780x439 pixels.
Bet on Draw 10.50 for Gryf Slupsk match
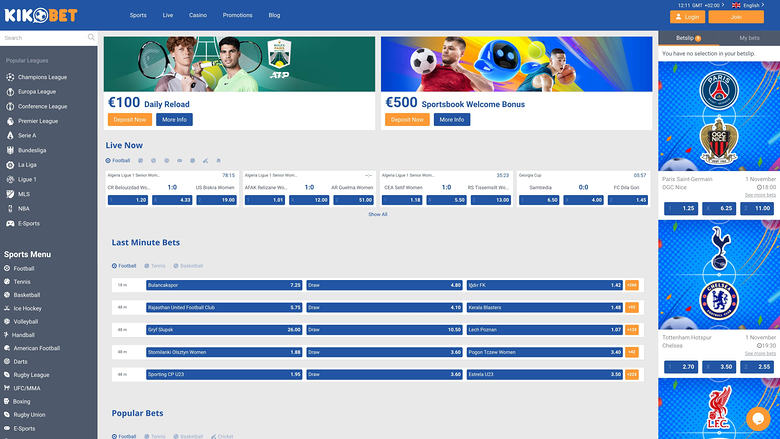pos(384,330)
